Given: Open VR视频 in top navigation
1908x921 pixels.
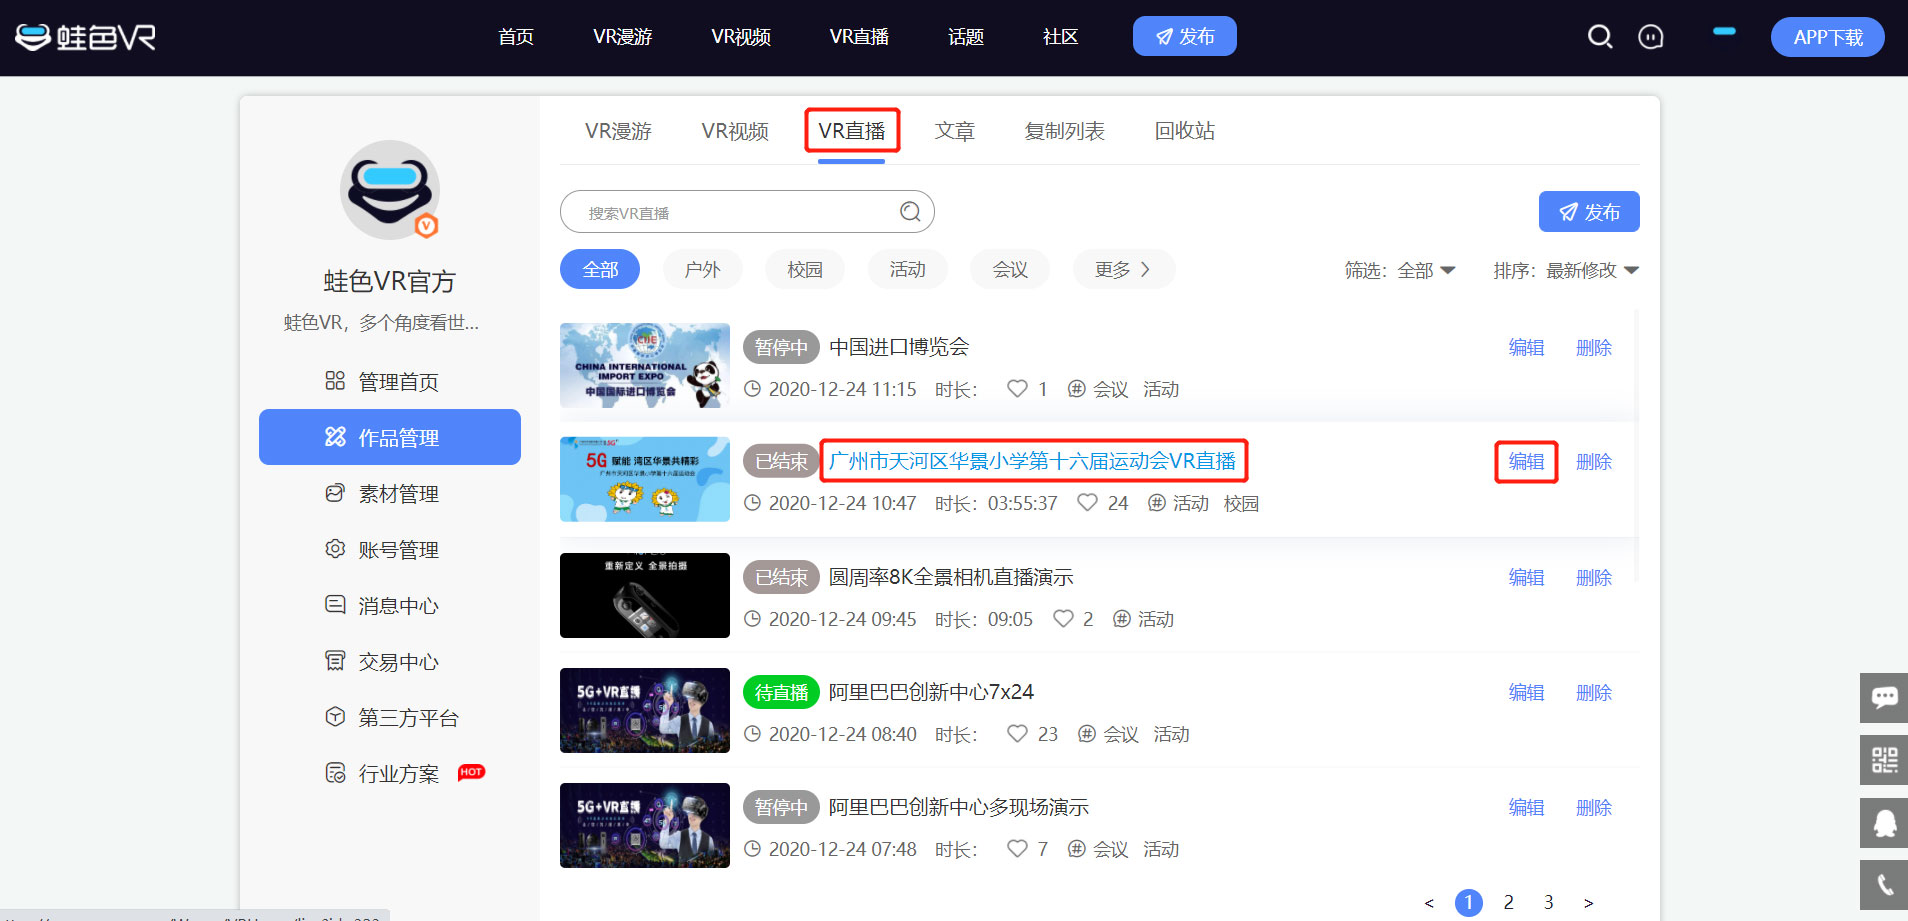Looking at the screenshot, I should point(741,37).
